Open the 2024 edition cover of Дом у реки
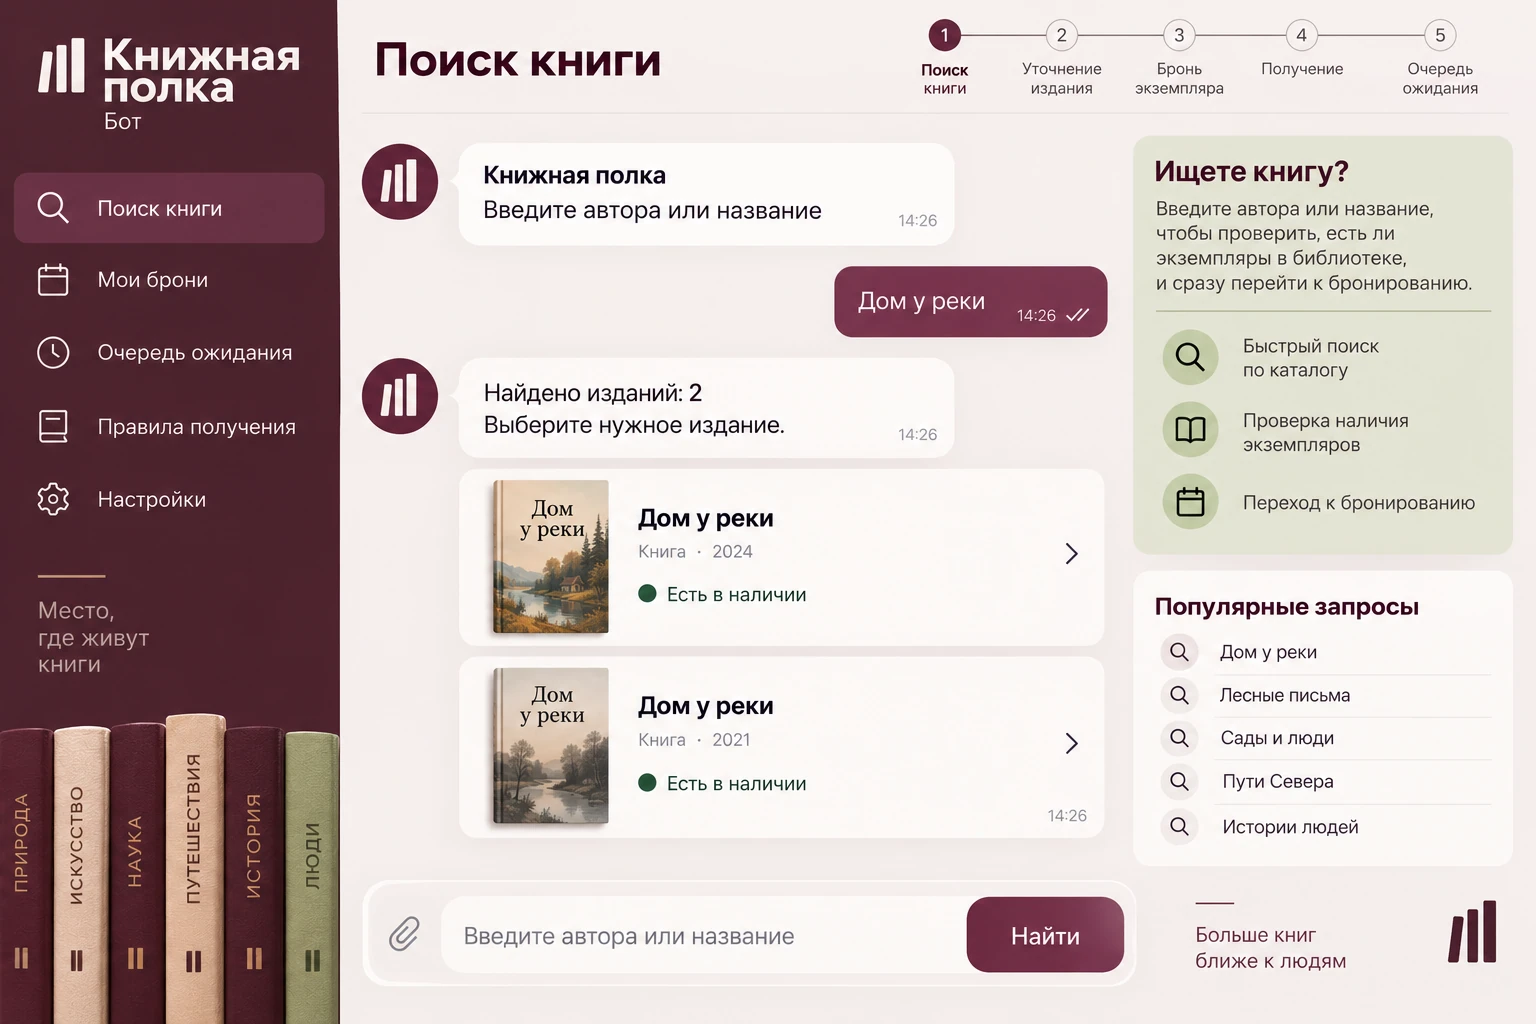1536x1024 pixels. coord(550,557)
